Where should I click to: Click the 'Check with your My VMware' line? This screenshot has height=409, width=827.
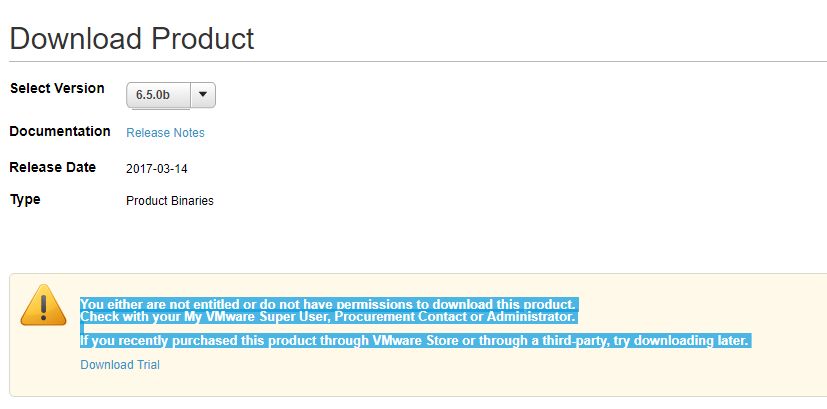click(328, 317)
